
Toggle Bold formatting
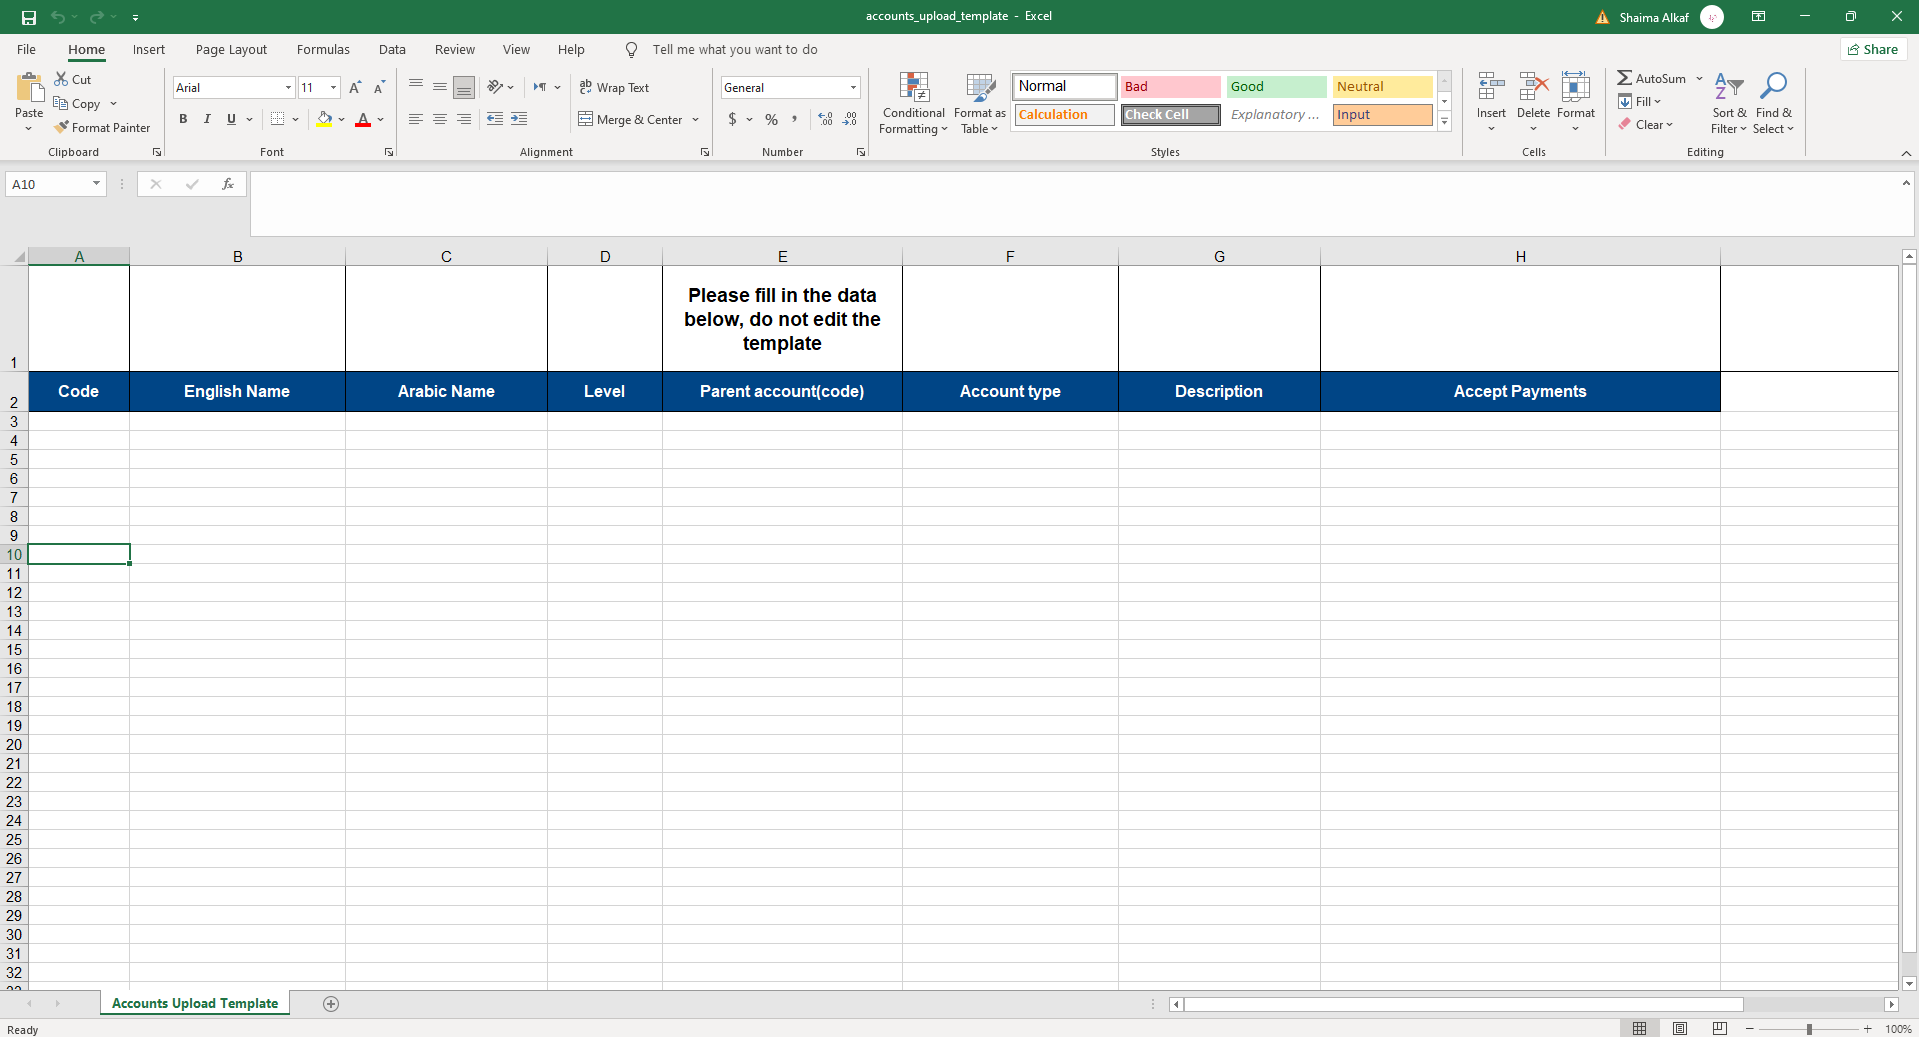click(183, 119)
